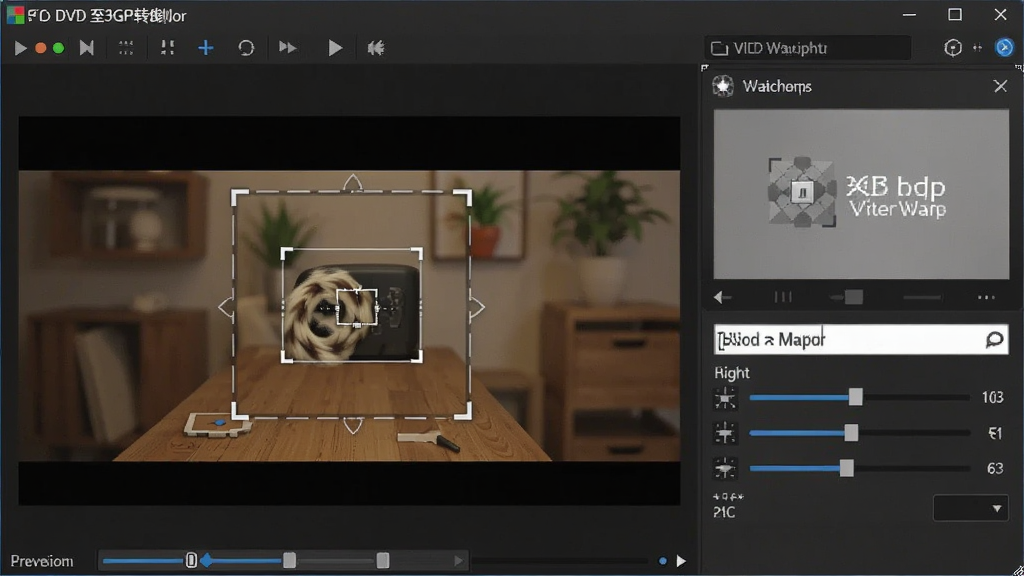Click the icon beside the middle slider
Image resolution: width=1024 pixels, height=576 pixels.
[x=725, y=433]
